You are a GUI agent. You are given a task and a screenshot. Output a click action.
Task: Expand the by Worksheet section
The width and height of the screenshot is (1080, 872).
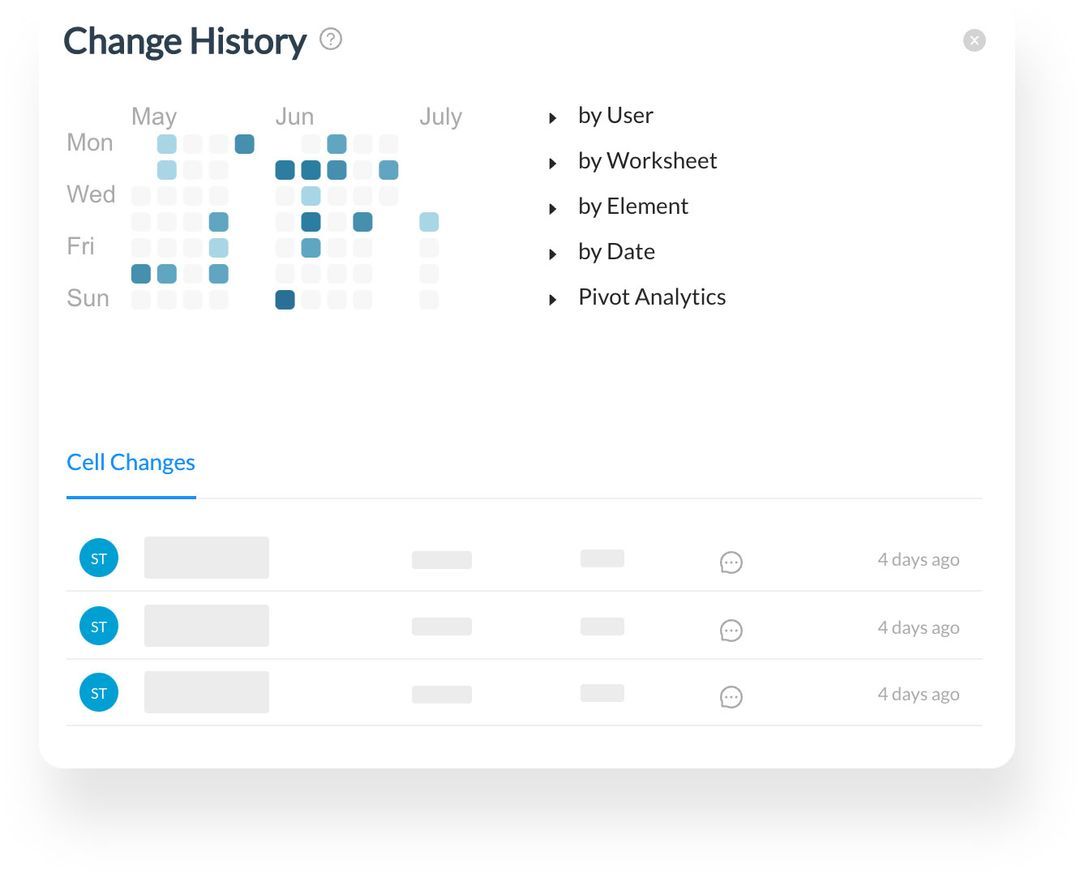(648, 160)
